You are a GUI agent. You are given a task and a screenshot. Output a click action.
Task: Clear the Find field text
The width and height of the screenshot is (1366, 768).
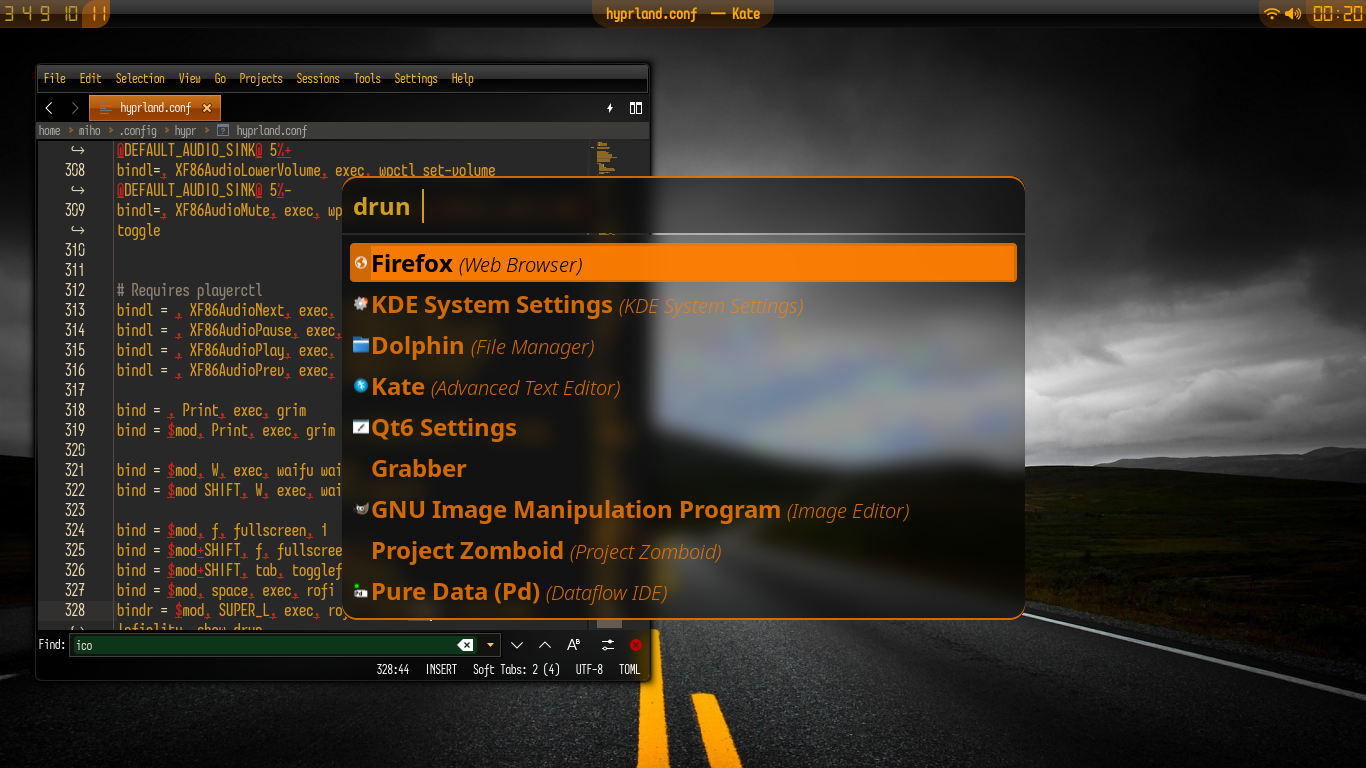click(x=465, y=645)
